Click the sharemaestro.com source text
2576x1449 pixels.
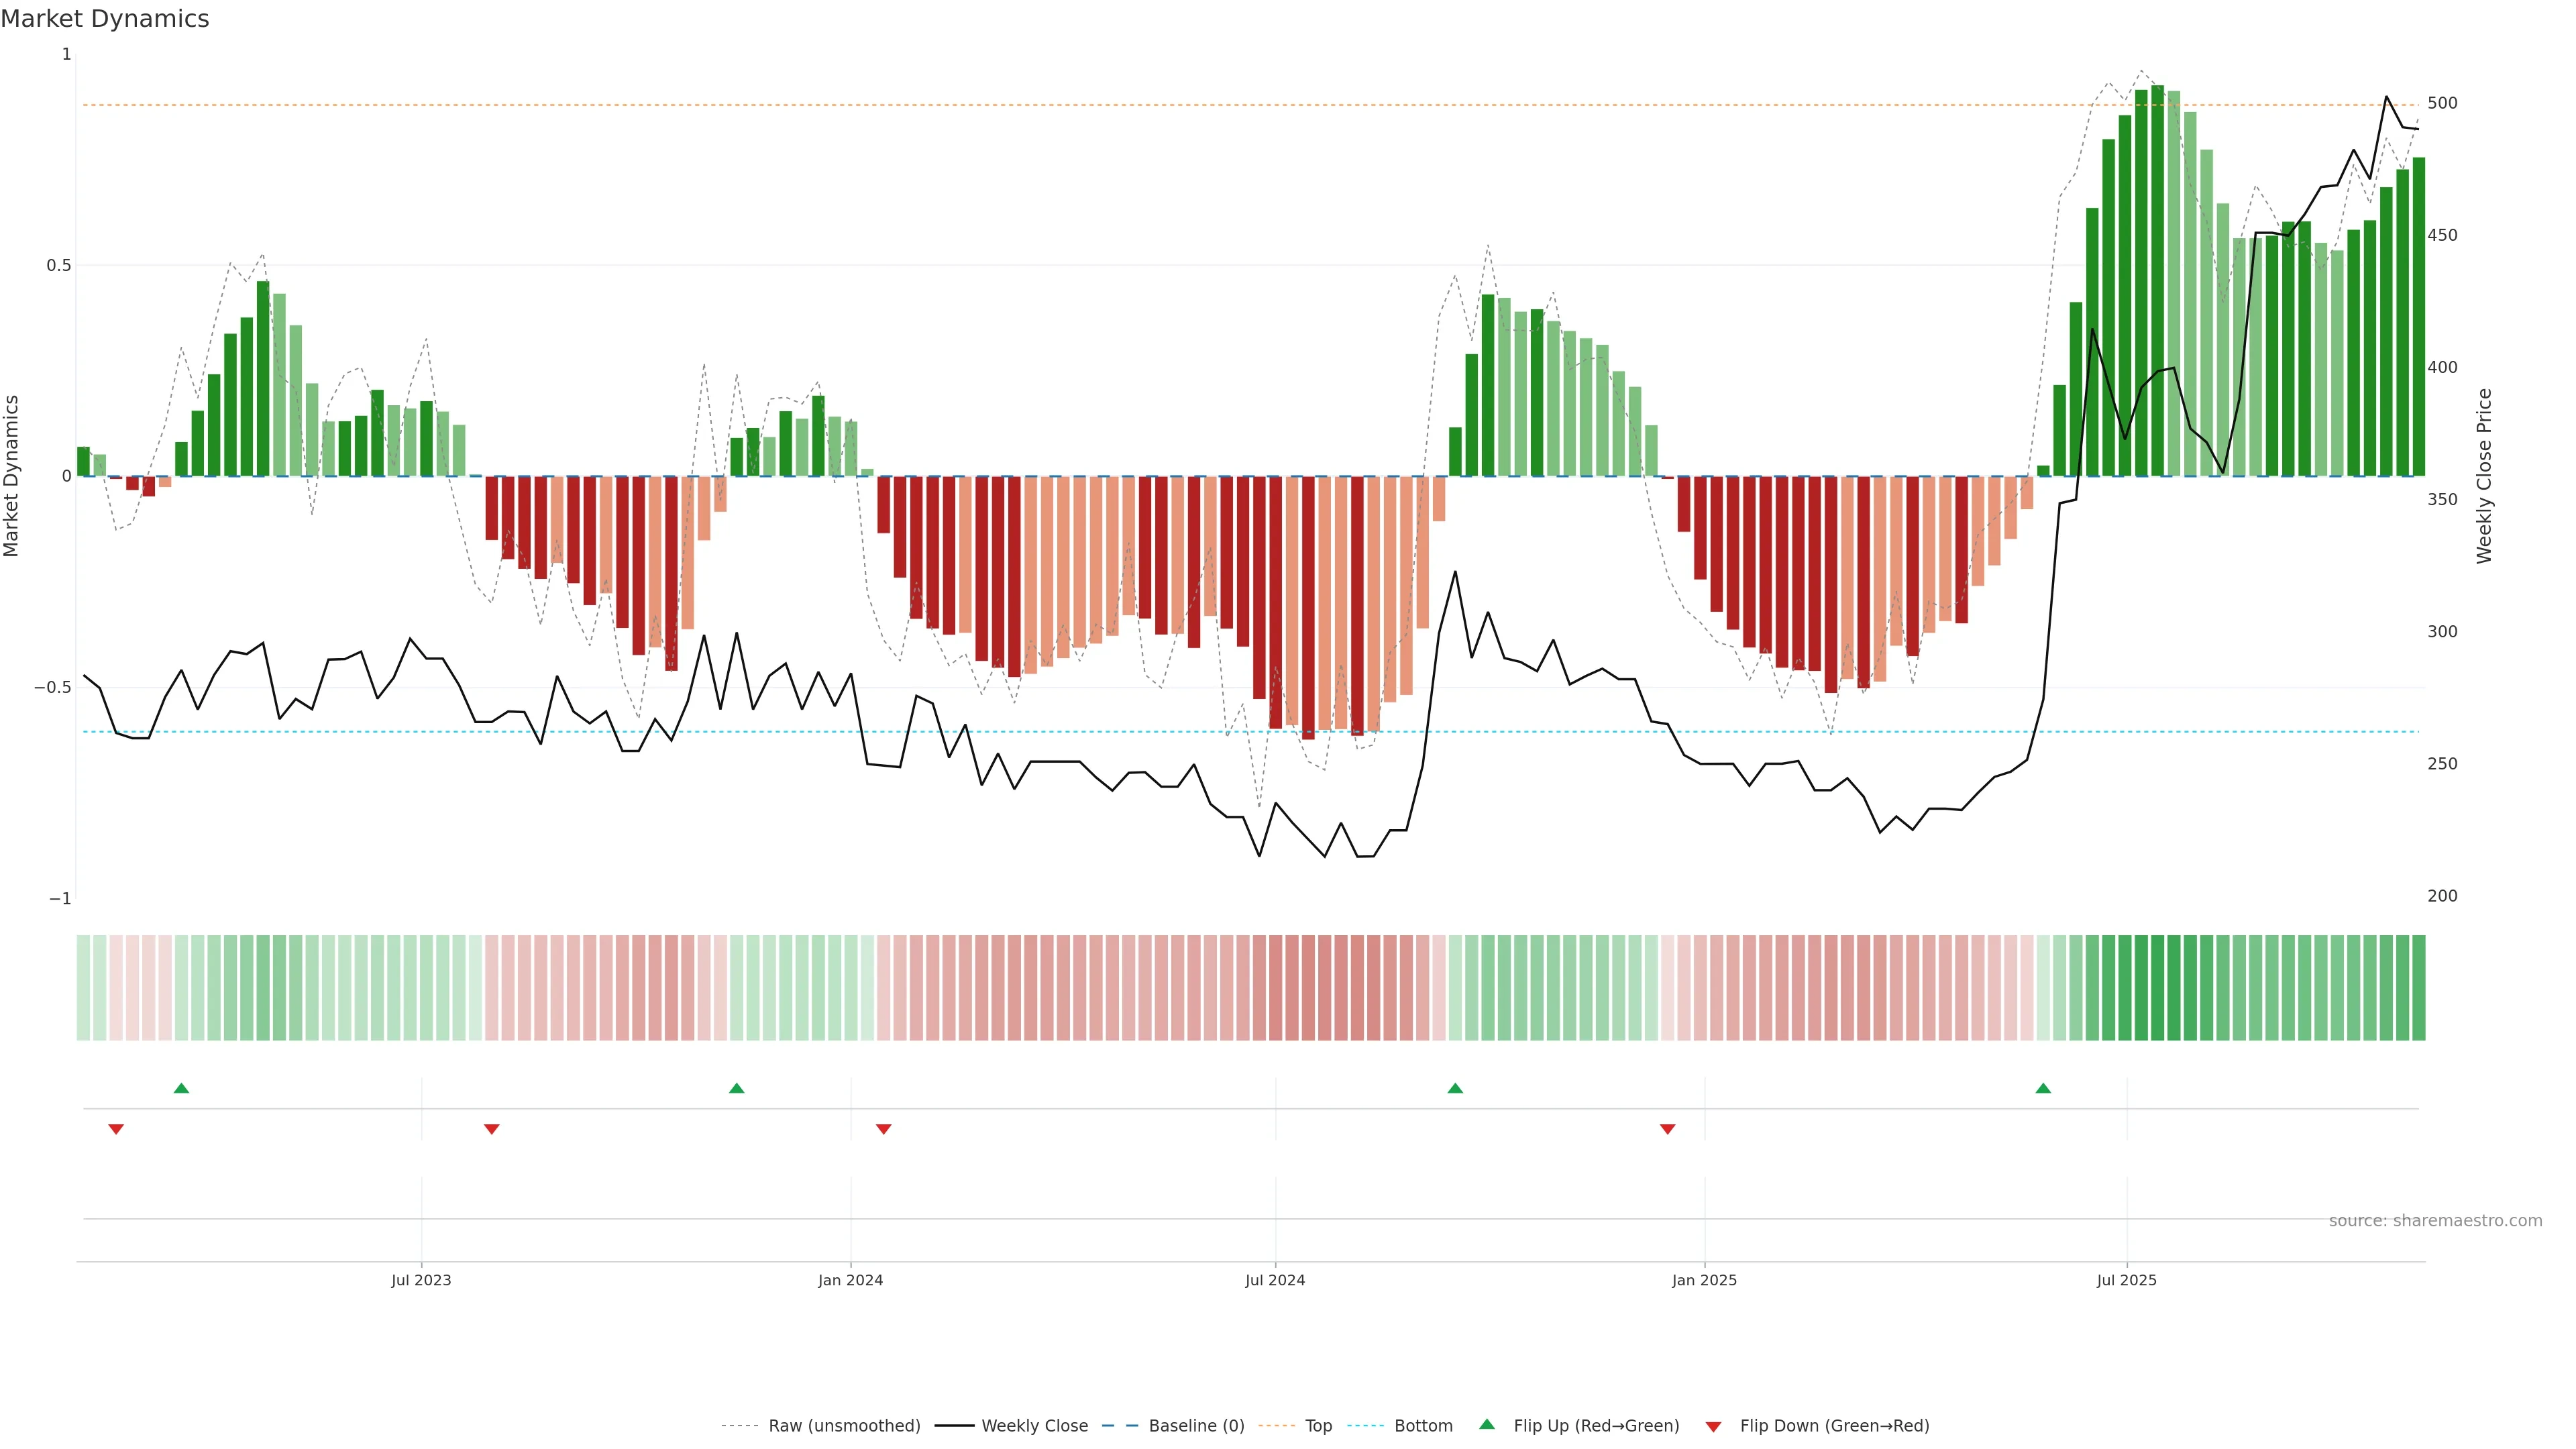point(2435,1221)
